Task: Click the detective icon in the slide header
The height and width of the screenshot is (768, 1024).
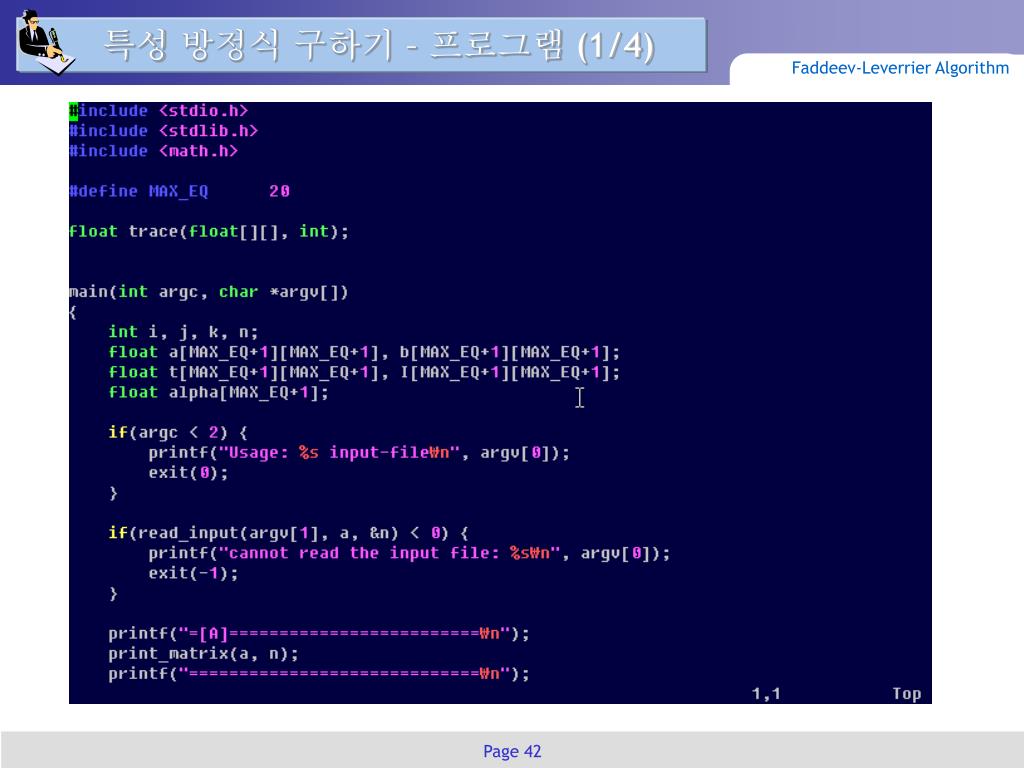Action: pyautogui.click(x=45, y=43)
